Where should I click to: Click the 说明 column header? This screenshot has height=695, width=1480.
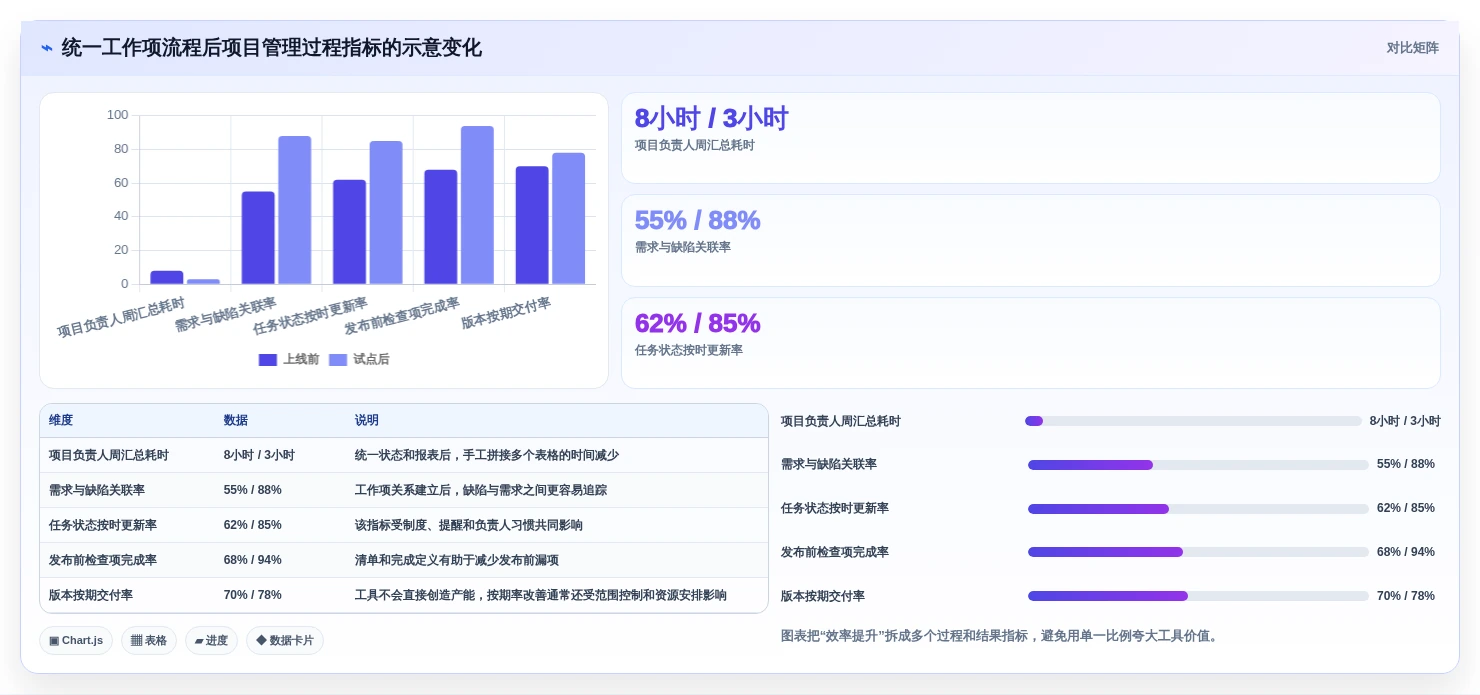[367, 420]
